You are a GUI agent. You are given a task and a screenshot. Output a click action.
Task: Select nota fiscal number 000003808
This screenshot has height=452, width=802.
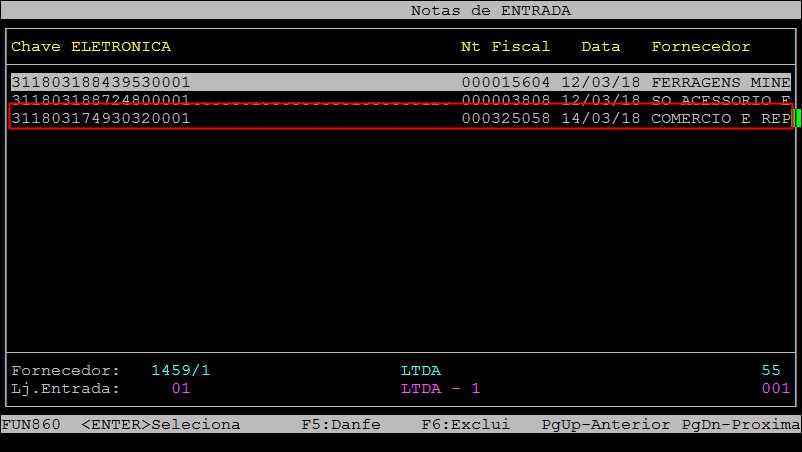coord(505,100)
